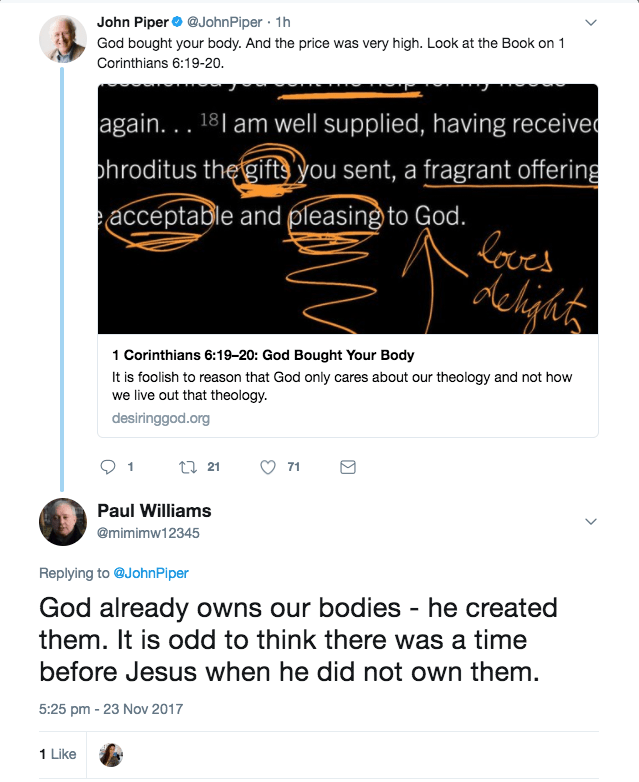The height and width of the screenshot is (782, 639).
Task: Expand John Piper tweet options chevron
Action: coord(590,22)
